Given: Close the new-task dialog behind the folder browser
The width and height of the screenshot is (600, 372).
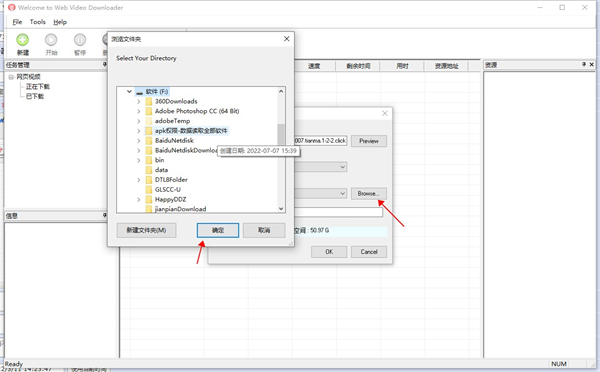Looking at the screenshot, I should point(385,113).
